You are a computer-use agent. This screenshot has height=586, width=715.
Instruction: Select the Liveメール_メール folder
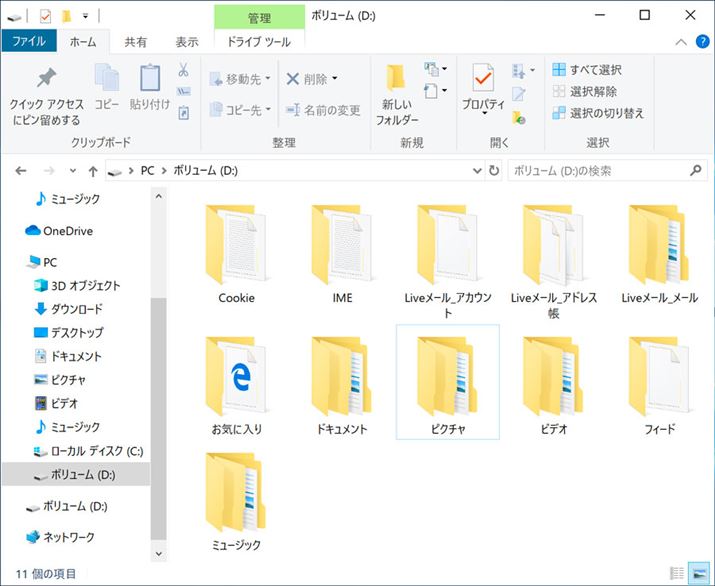[659, 254]
